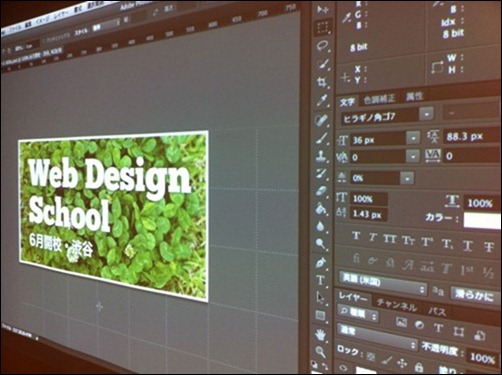Select the Pen tool
Screen dimensions: 502x375
[x=321, y=262]
